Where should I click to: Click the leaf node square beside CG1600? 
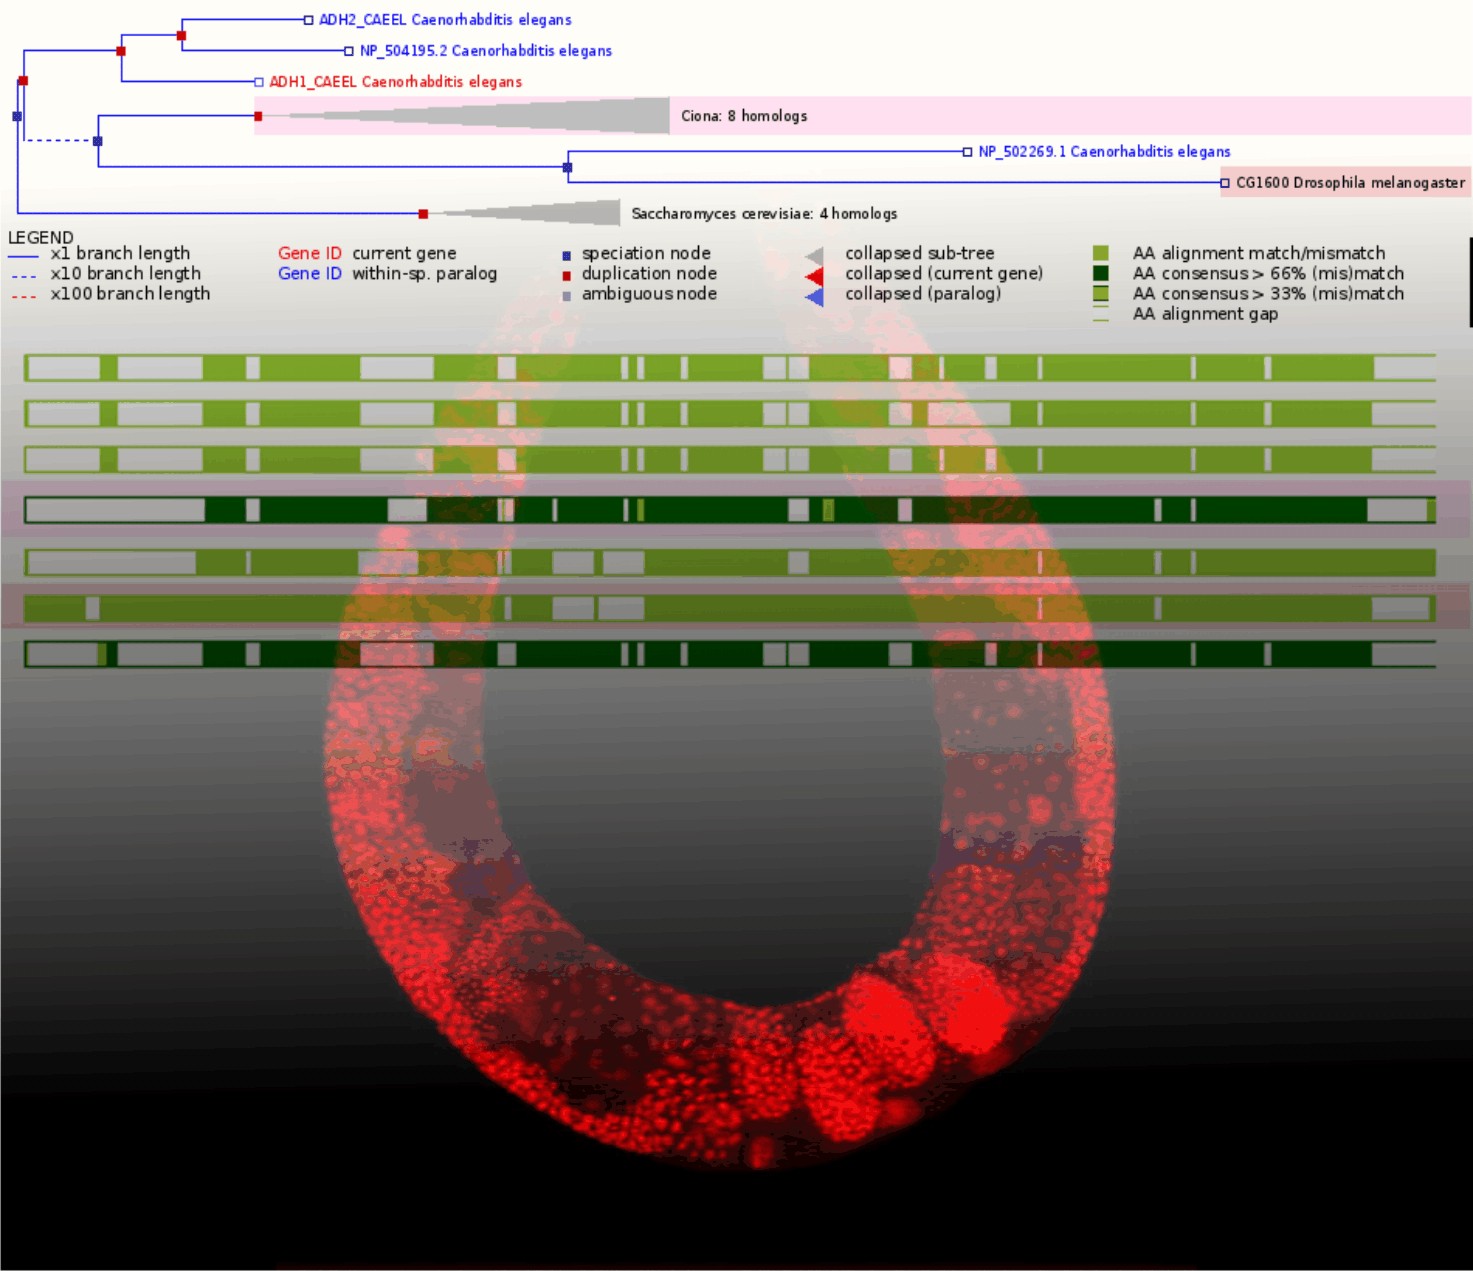coord(1225,183)
